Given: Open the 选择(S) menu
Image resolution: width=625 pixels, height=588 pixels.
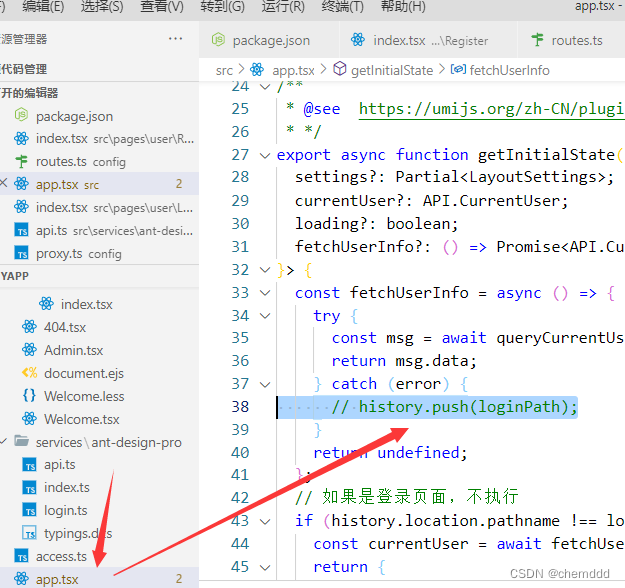Looking at the screenshot, I should 102,7.
